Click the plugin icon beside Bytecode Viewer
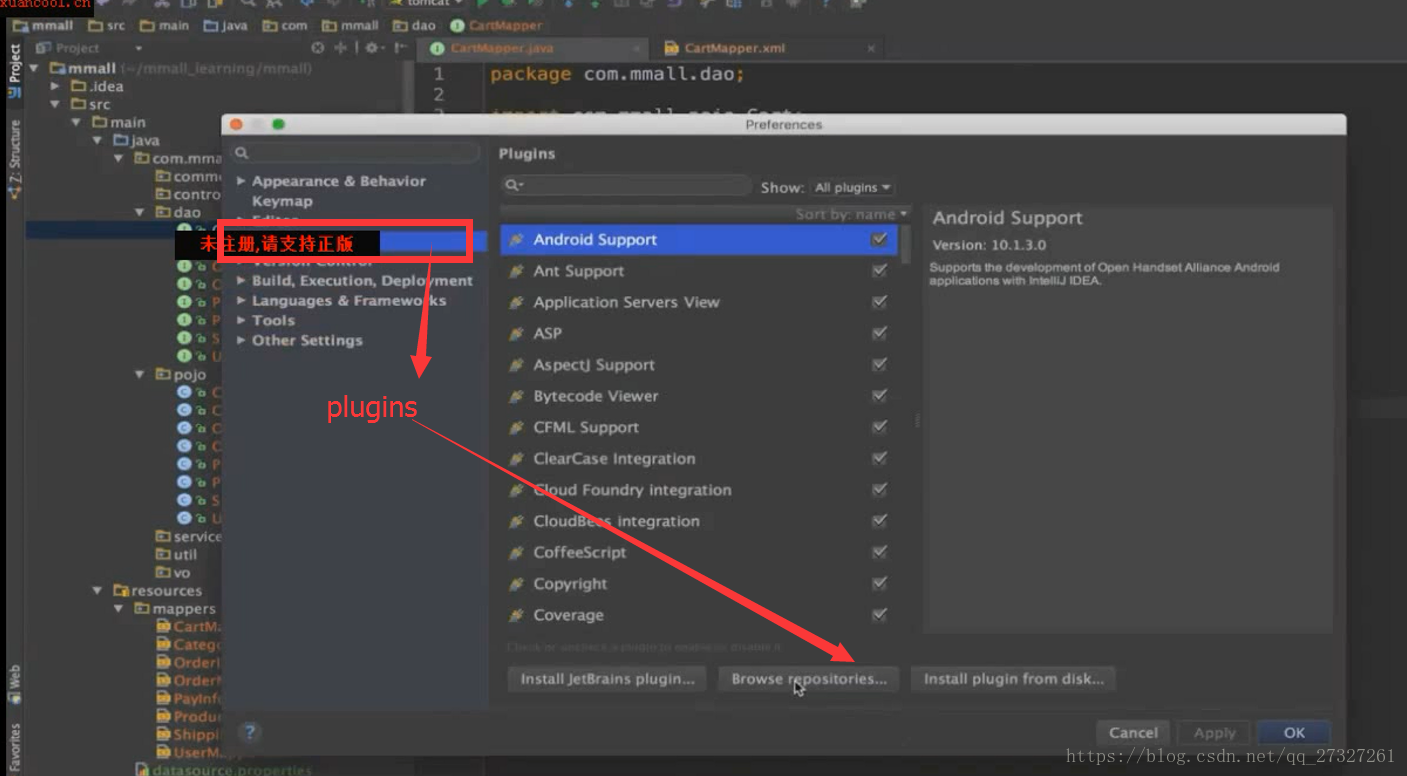 pos(517,396)
